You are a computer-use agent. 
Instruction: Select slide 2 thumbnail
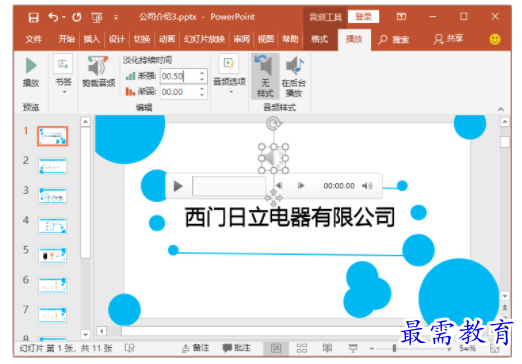tap(53, 166)
